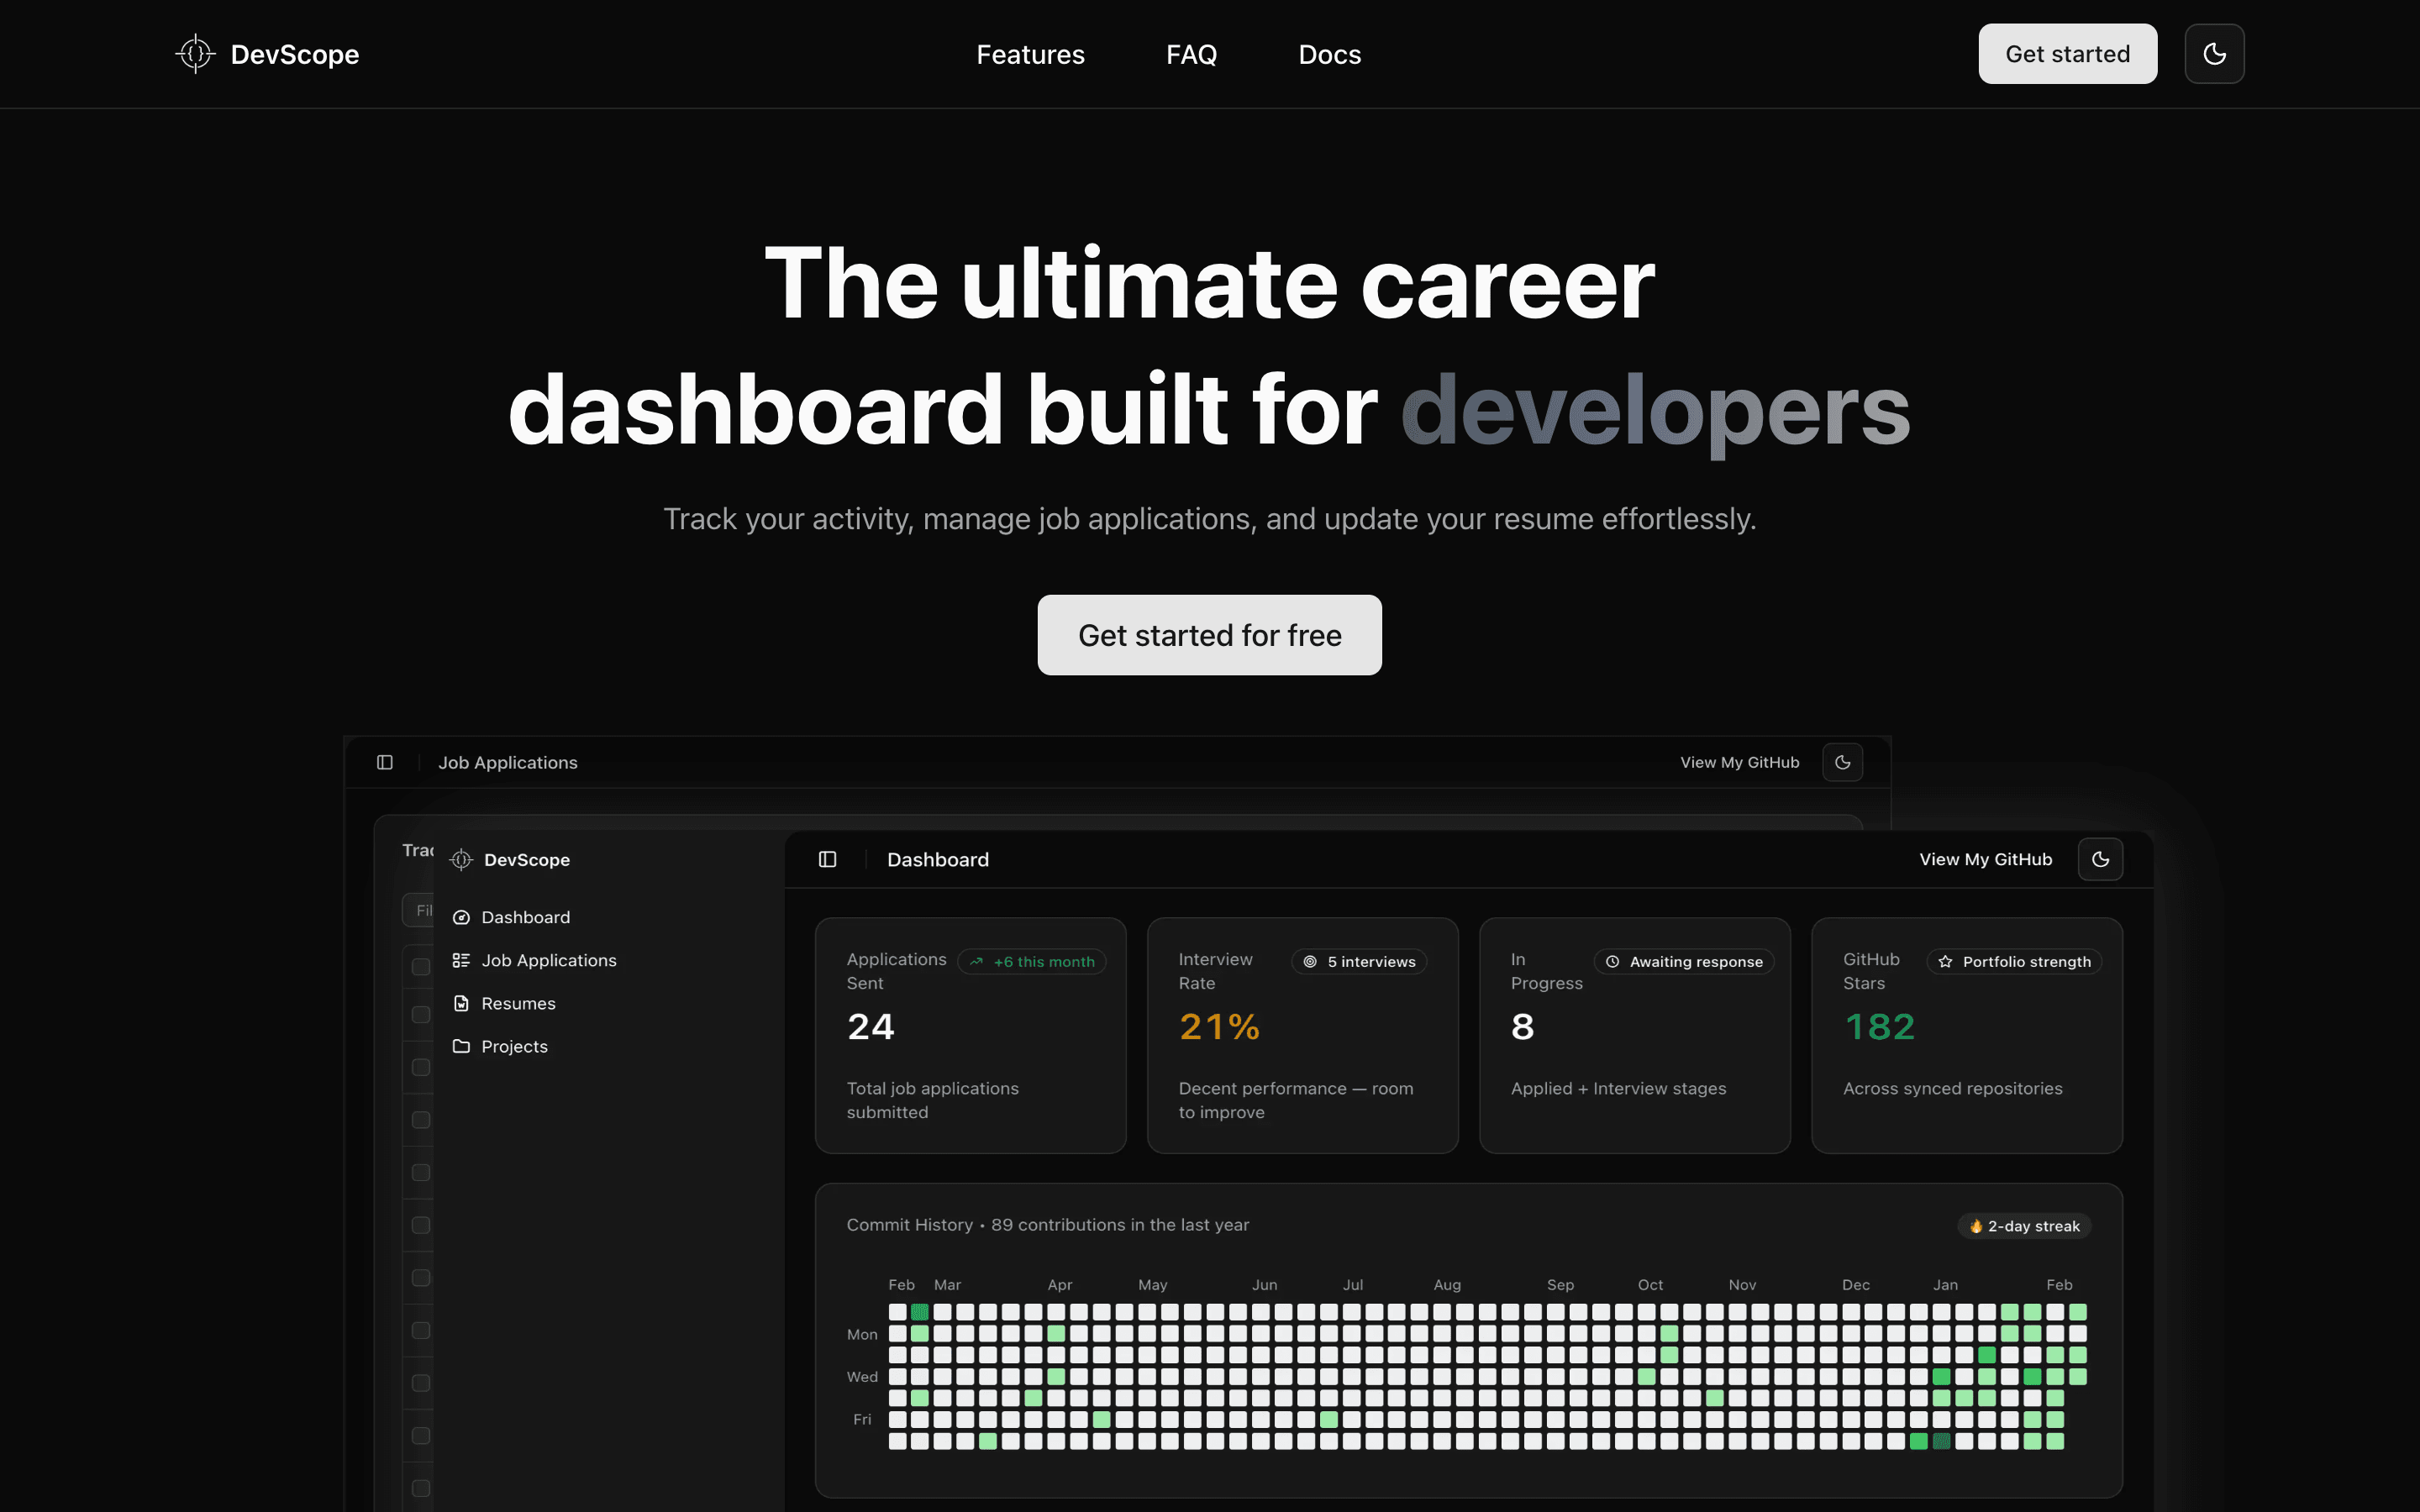The image size is (2420, 1512).
Task: Toggle dark mode with the navbar moon icon
Action: click(2214, 53)
